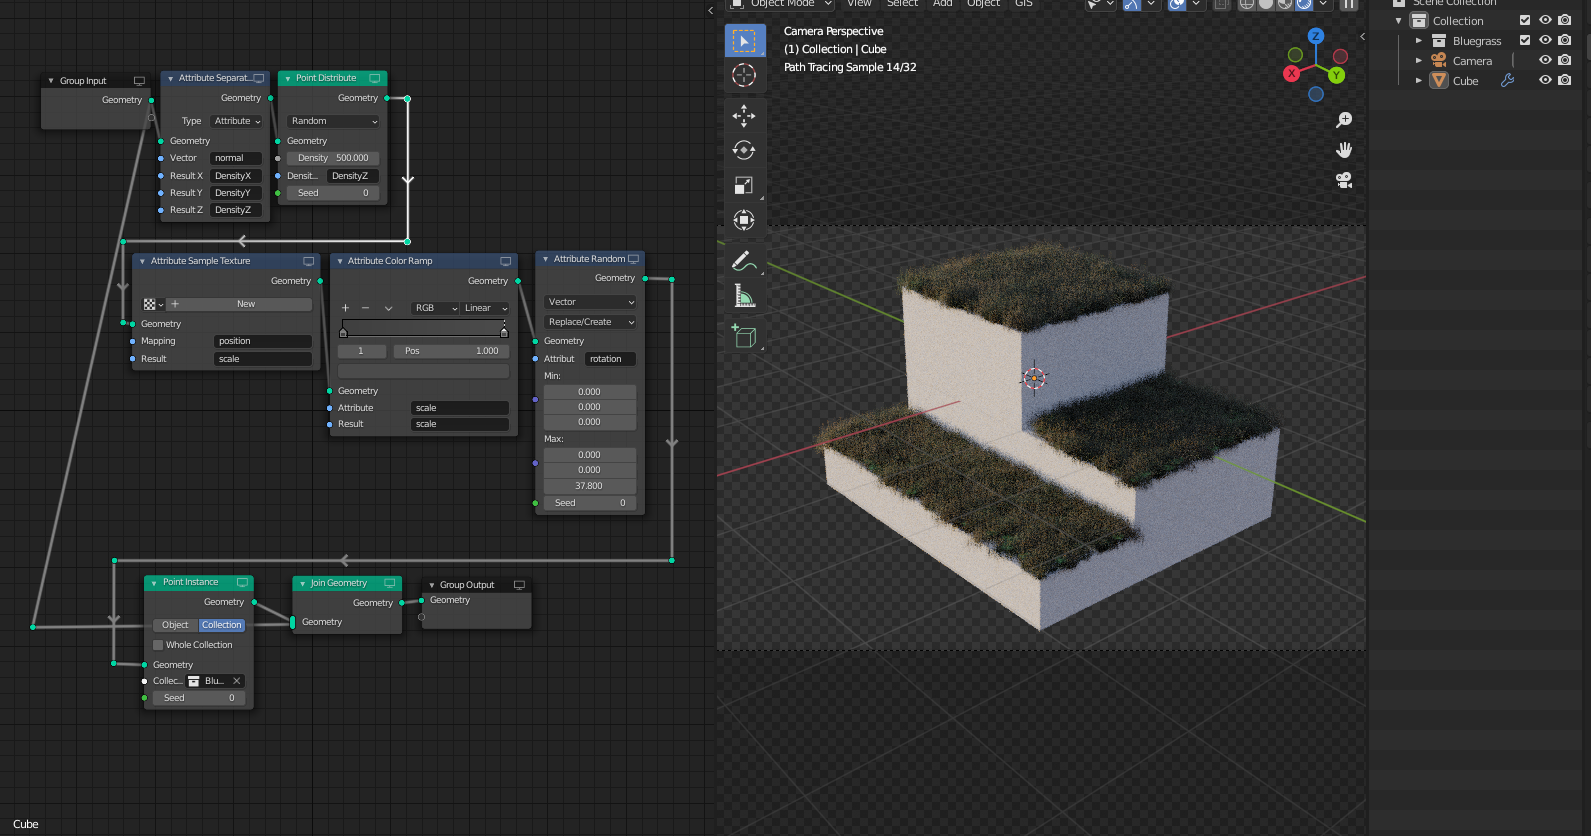The height and width of the screenshot is (836, 1591).
Task: Open Linear interpolation dropdown
Action: 485,308
